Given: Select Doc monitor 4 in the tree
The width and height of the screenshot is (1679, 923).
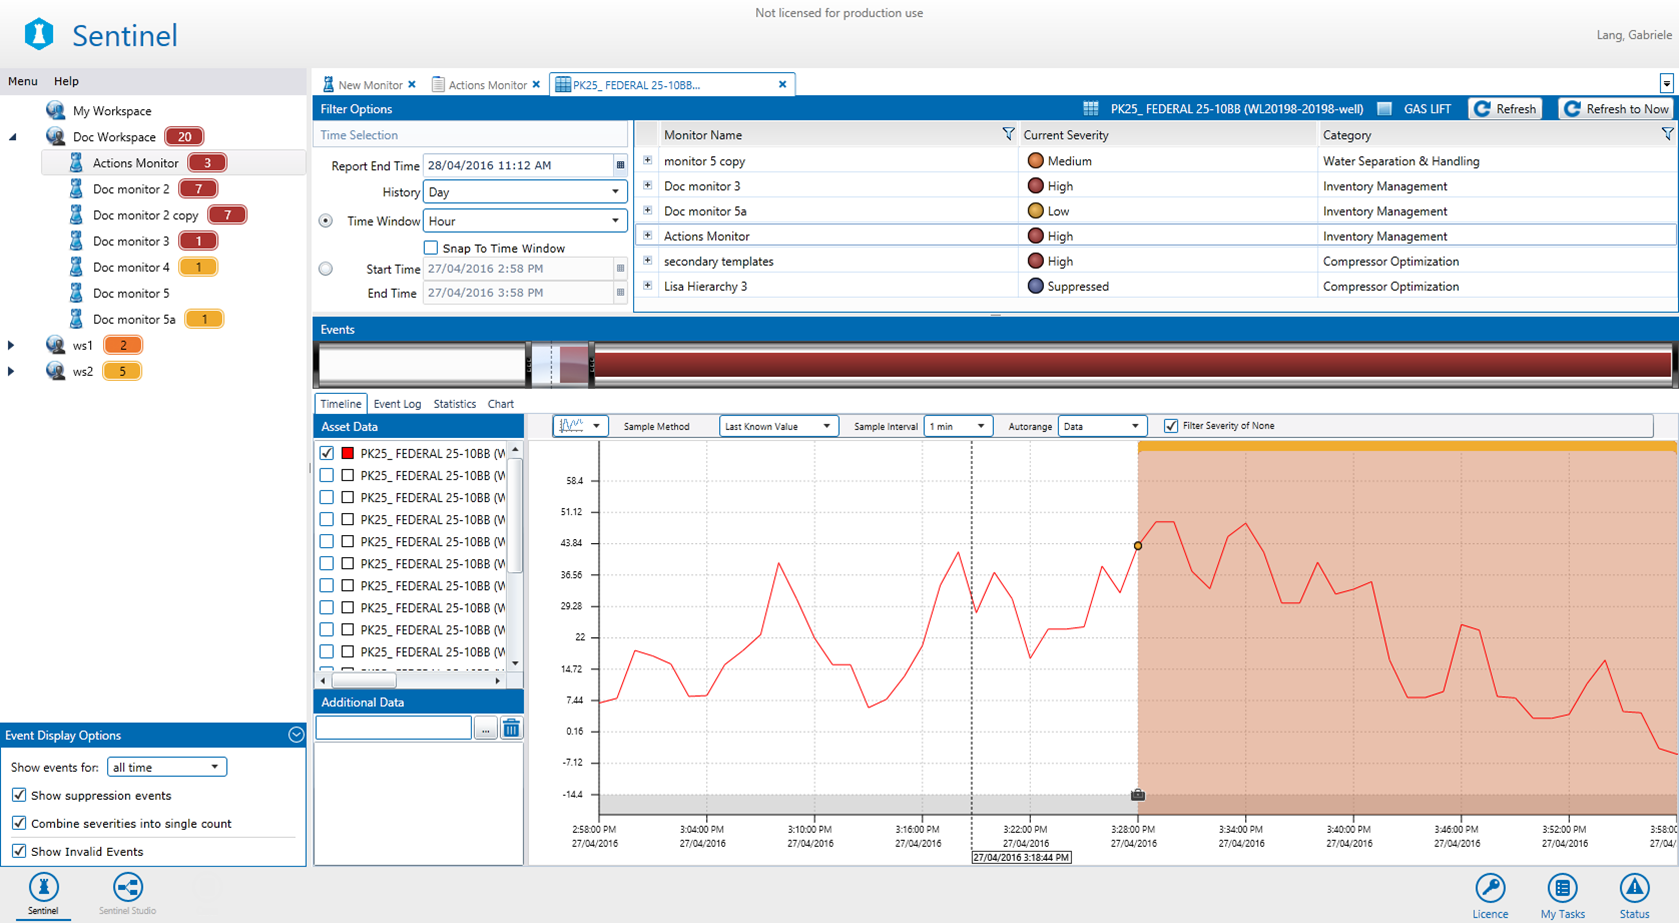Looking at the screenshot, I should (131, 267).
